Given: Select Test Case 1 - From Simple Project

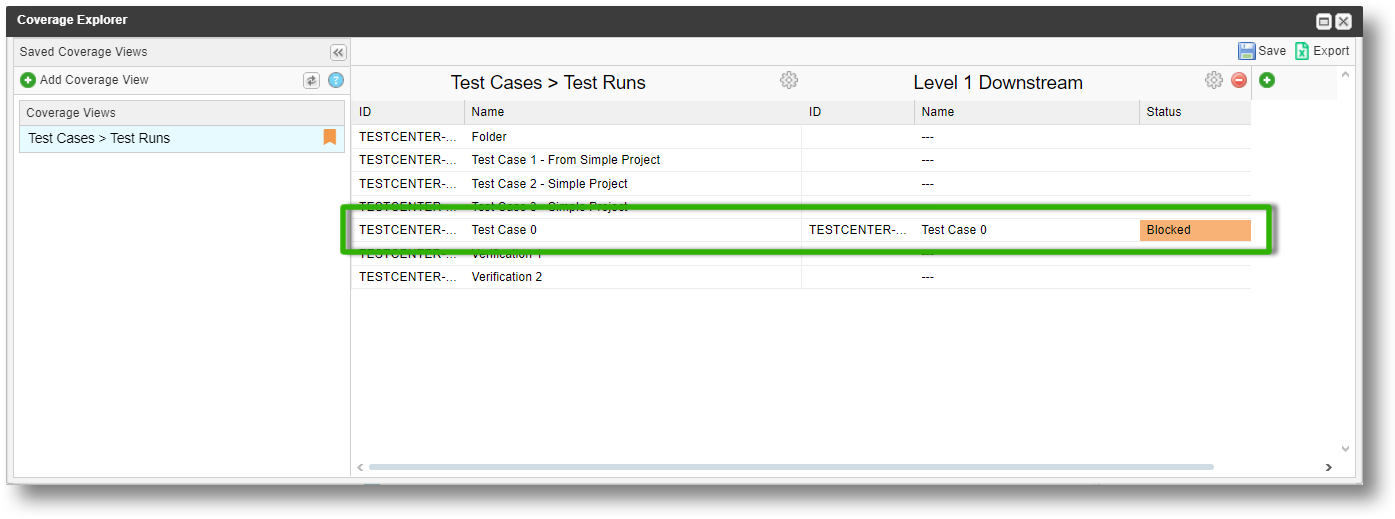Looking at the screenshot, I should 566,160.
